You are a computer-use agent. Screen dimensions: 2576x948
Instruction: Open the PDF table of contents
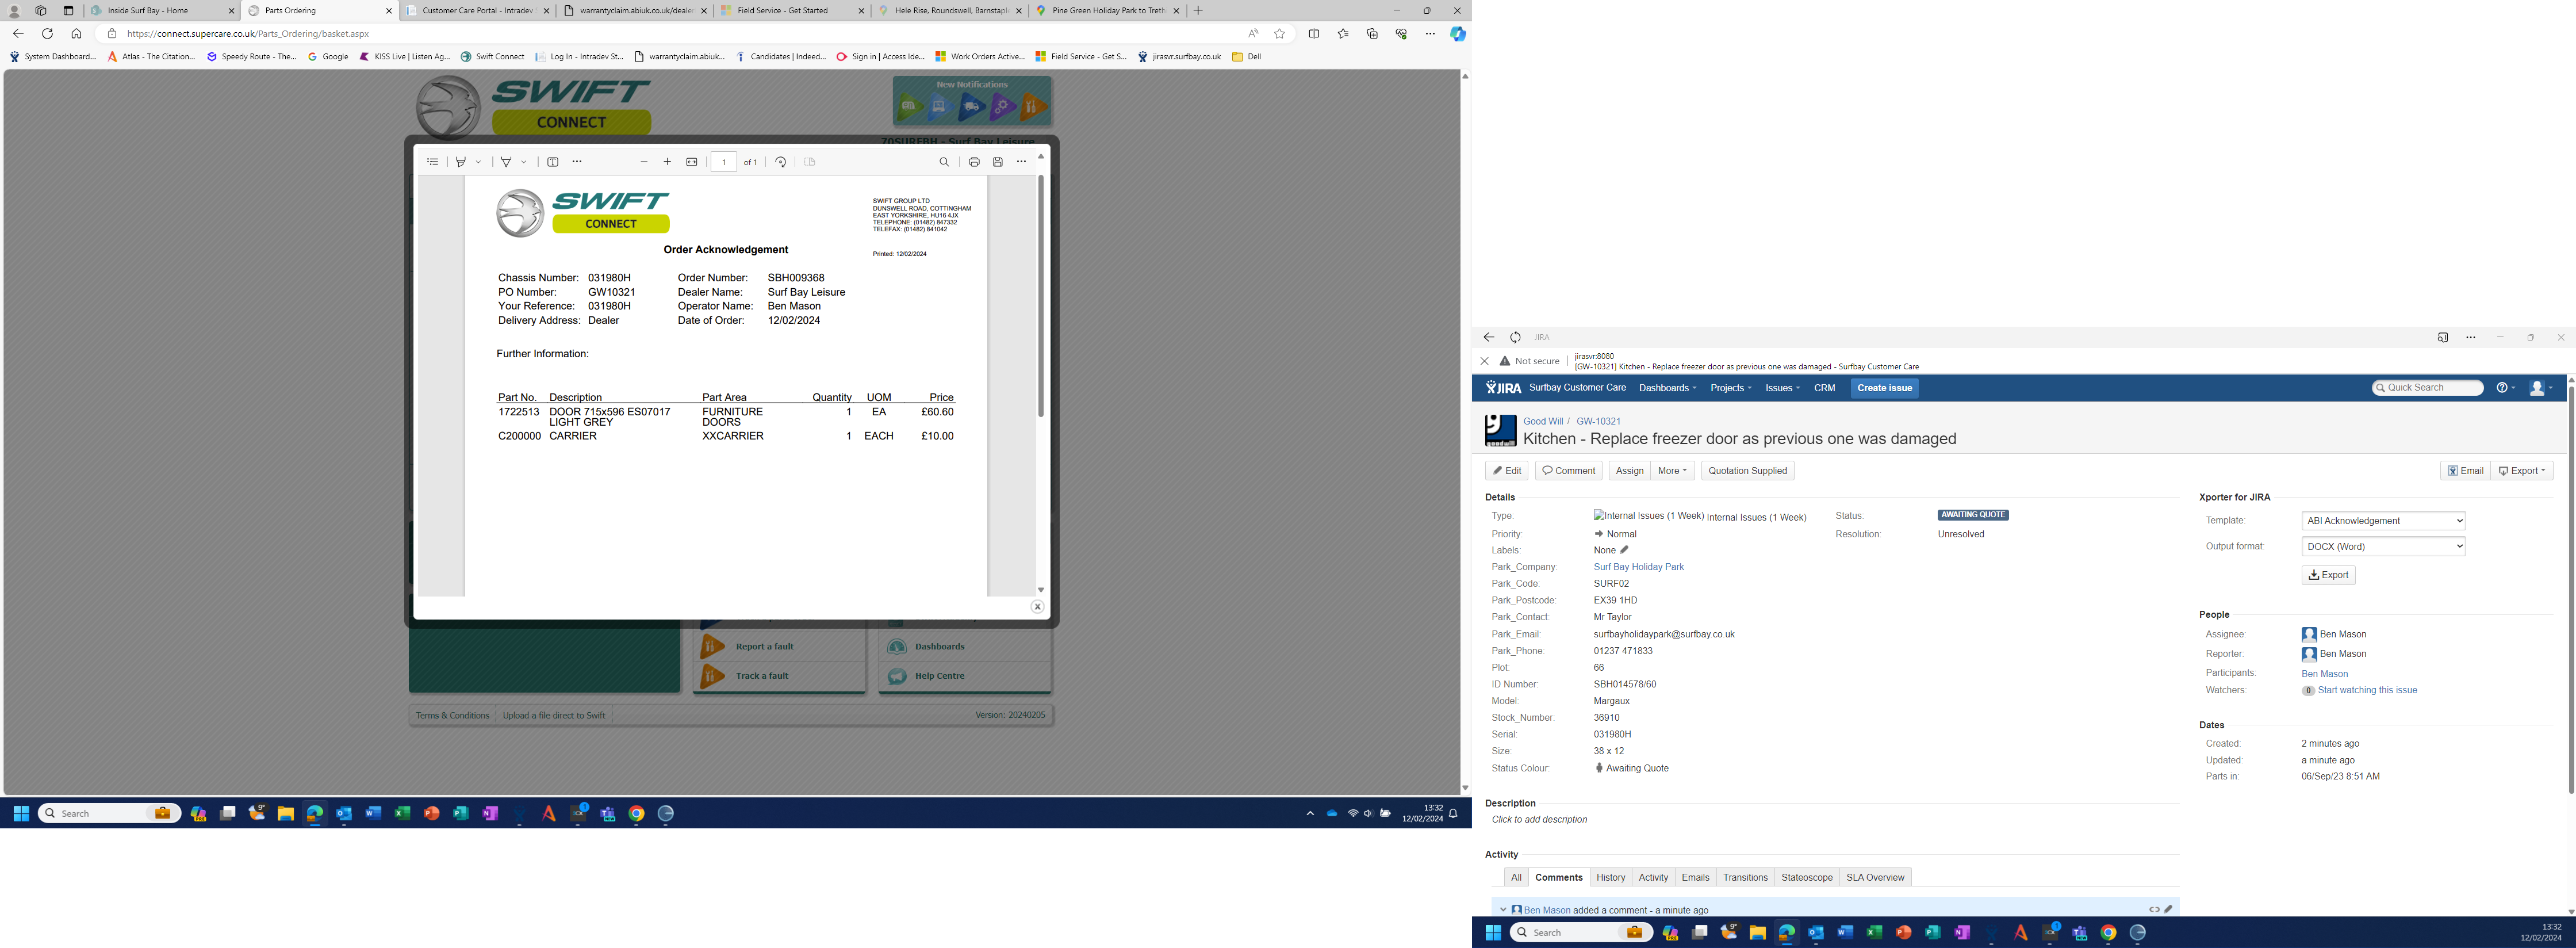(432, 162)
